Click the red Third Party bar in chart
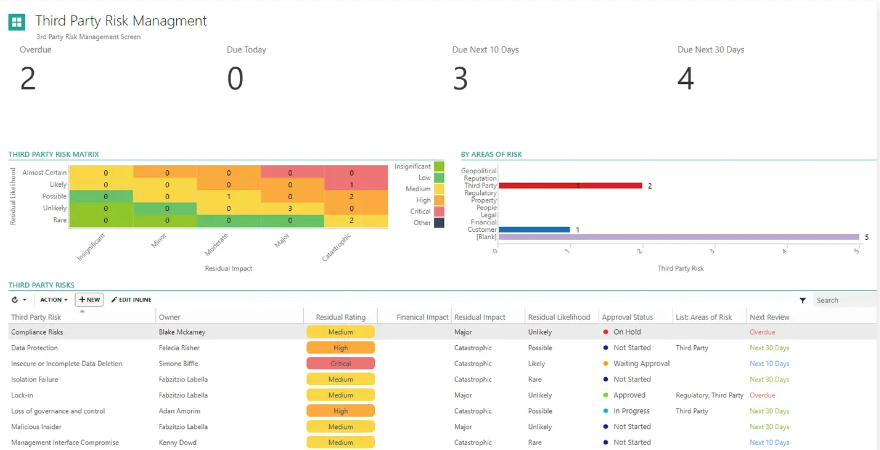The width and height of the screenshot is (880, 450). tap(570, 185)
